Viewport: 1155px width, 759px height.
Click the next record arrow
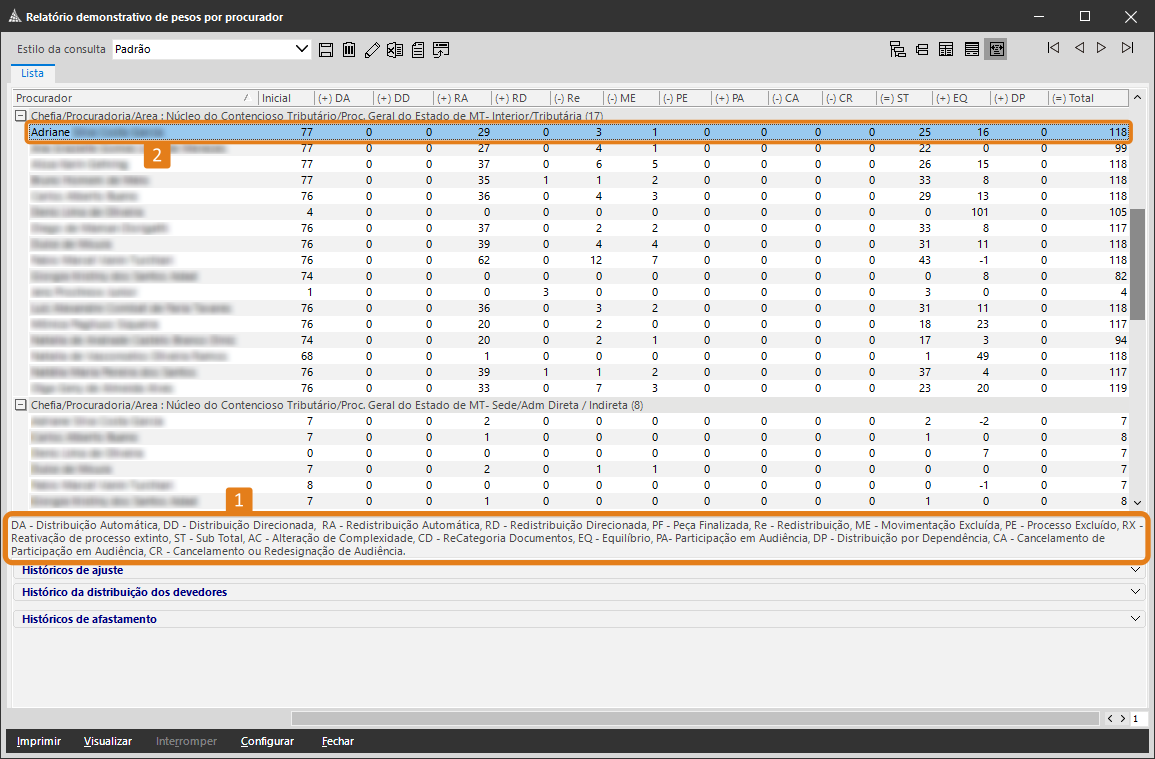(1101, 48)
